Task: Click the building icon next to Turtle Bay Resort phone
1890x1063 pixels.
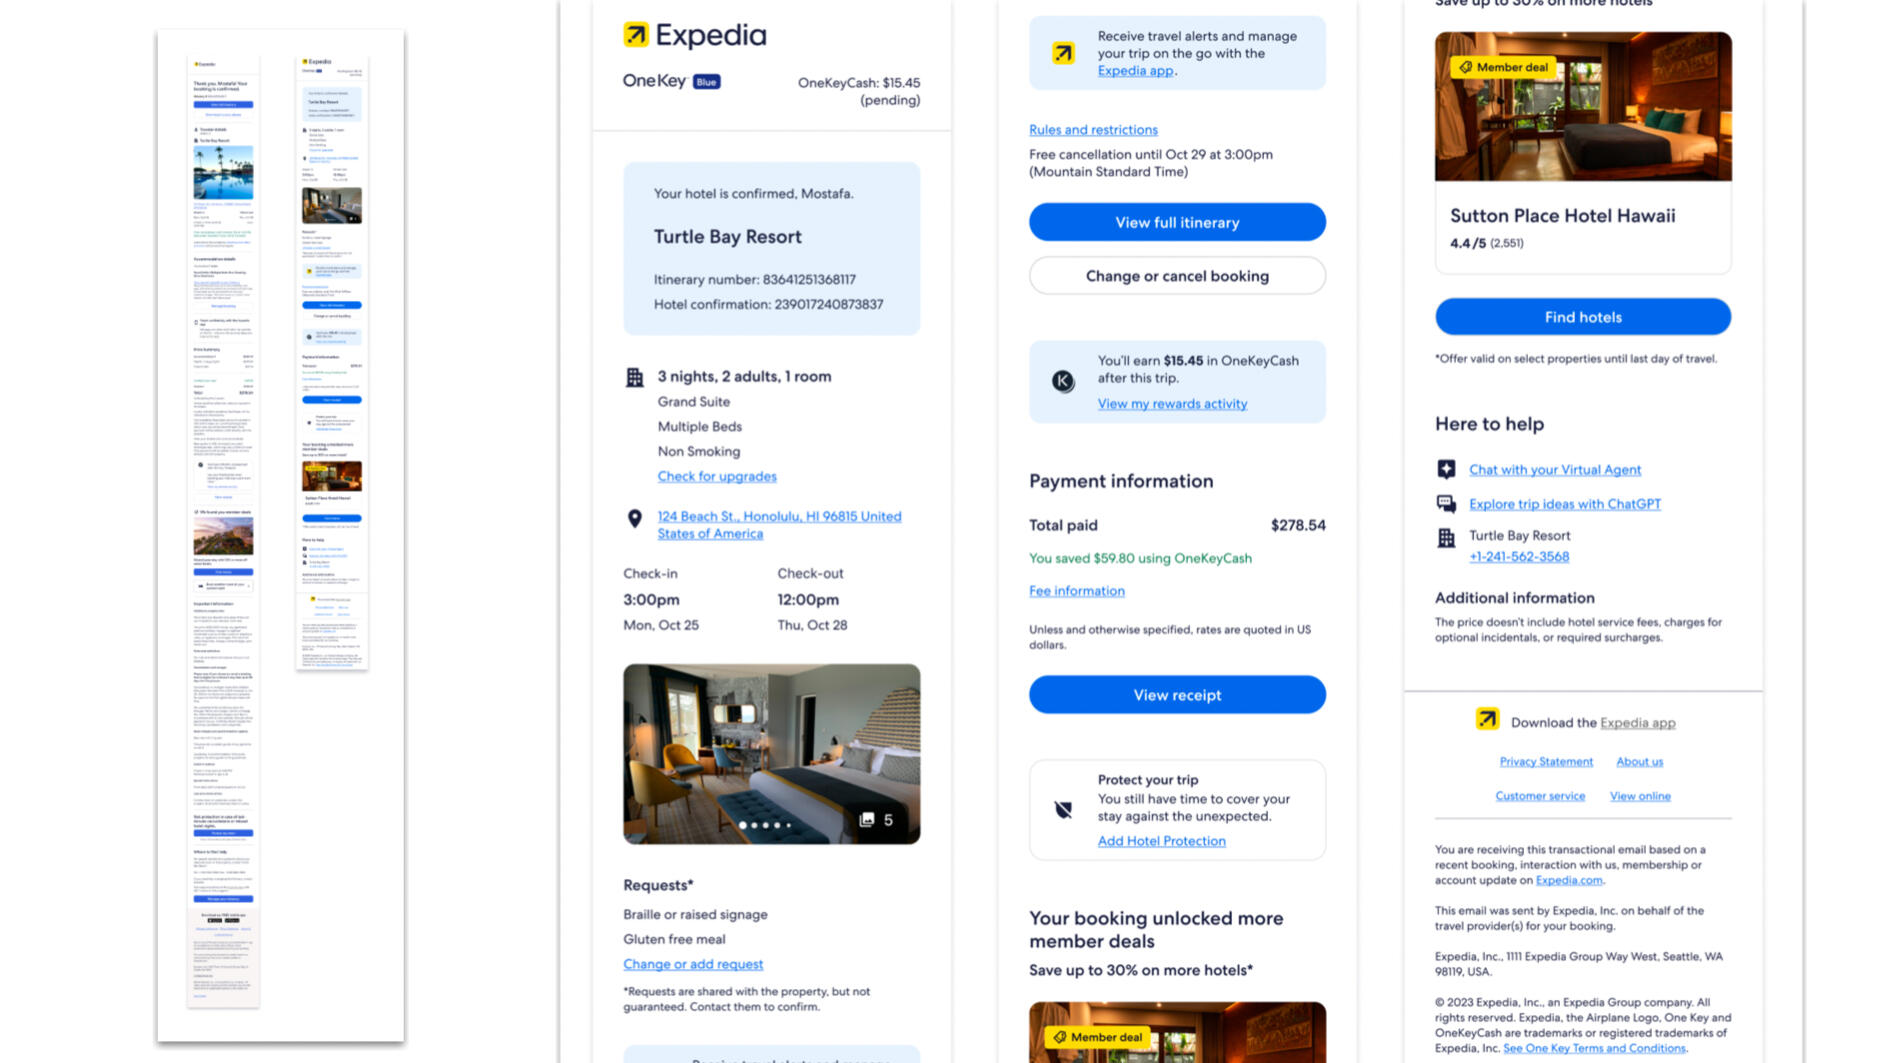Action: coord(1446,538)
